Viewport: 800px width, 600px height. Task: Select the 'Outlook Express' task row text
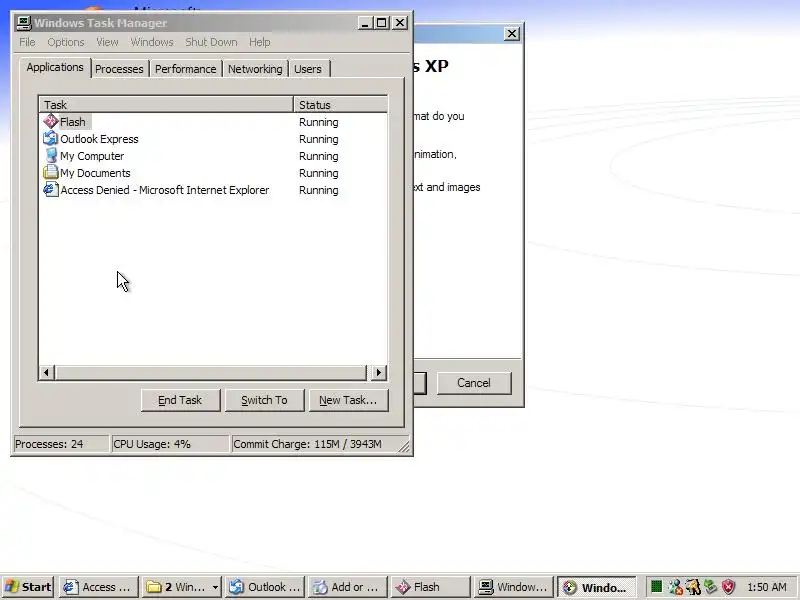[99, 139]
